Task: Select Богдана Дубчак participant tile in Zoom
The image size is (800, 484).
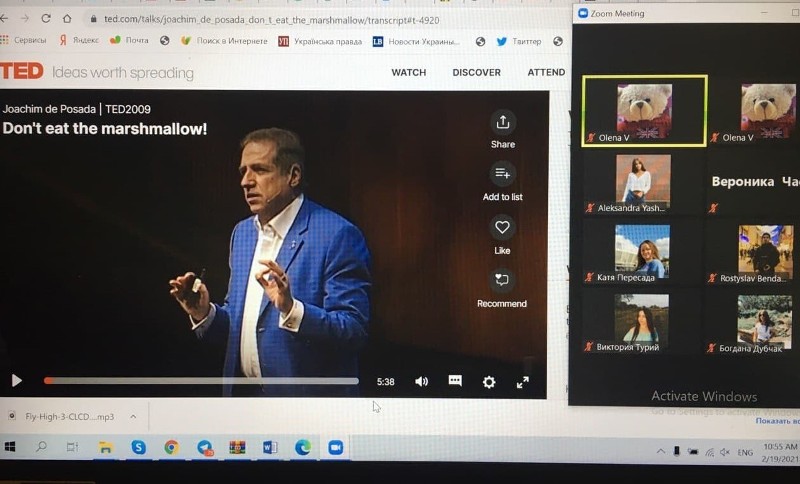Action: pos(753,322)
